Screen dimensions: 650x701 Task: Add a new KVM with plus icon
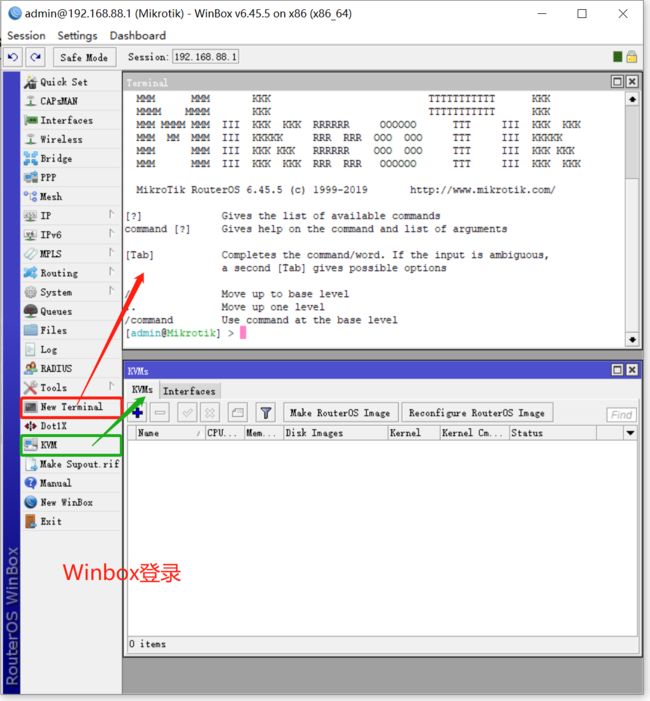(x=138, y=412)
